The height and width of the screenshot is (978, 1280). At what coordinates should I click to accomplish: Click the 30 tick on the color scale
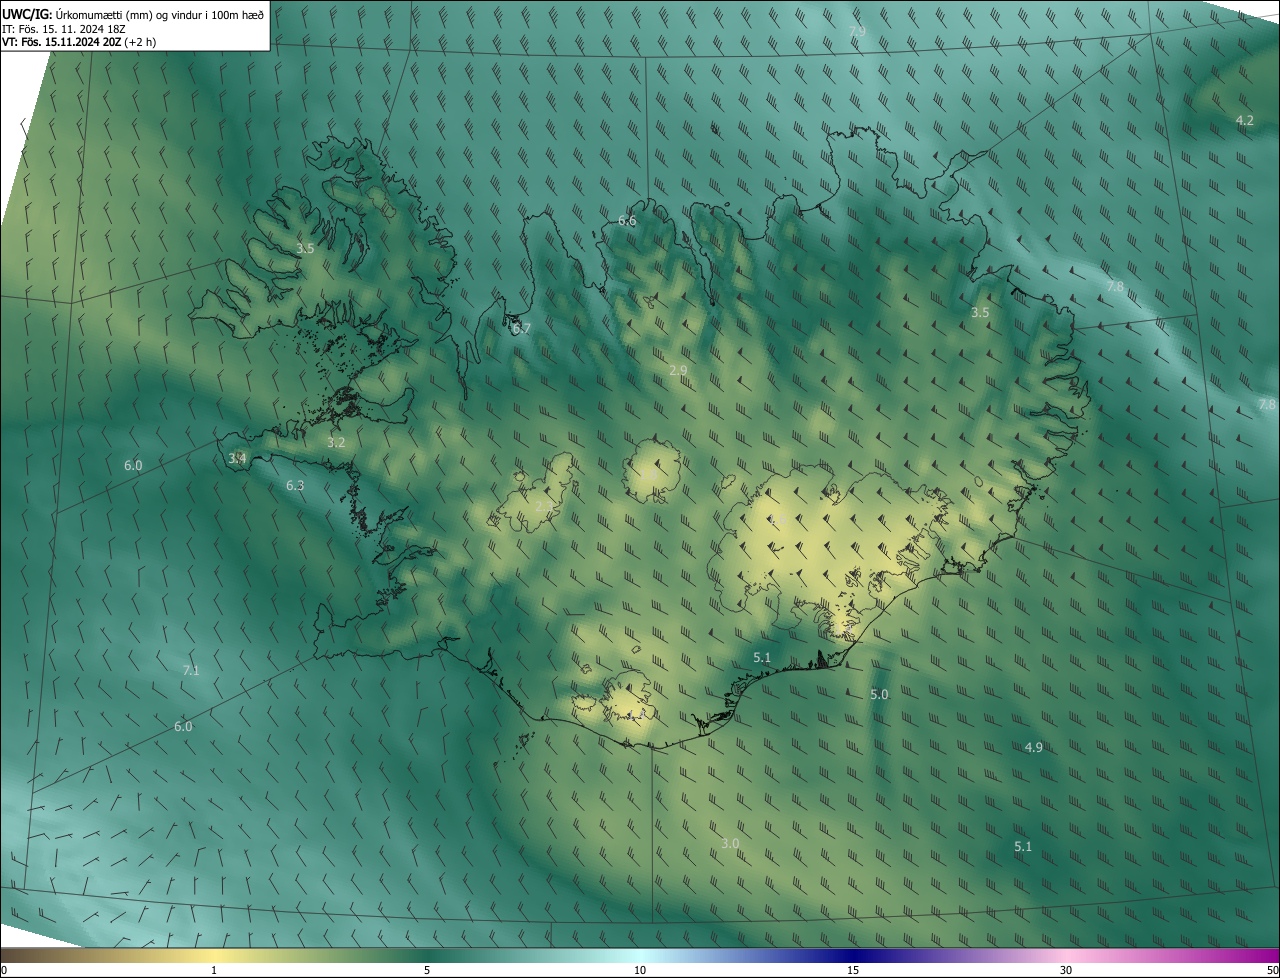point(1066,970)
